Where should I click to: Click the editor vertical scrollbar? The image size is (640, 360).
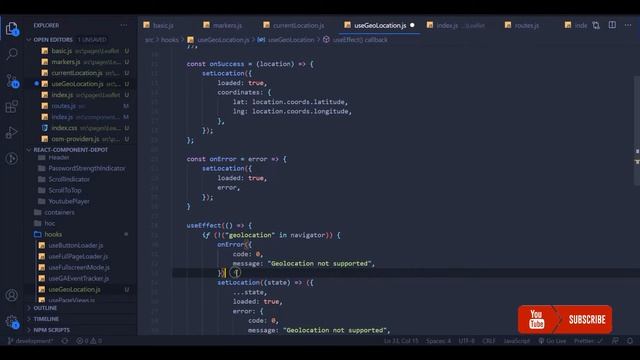click(x=637, y=131)
